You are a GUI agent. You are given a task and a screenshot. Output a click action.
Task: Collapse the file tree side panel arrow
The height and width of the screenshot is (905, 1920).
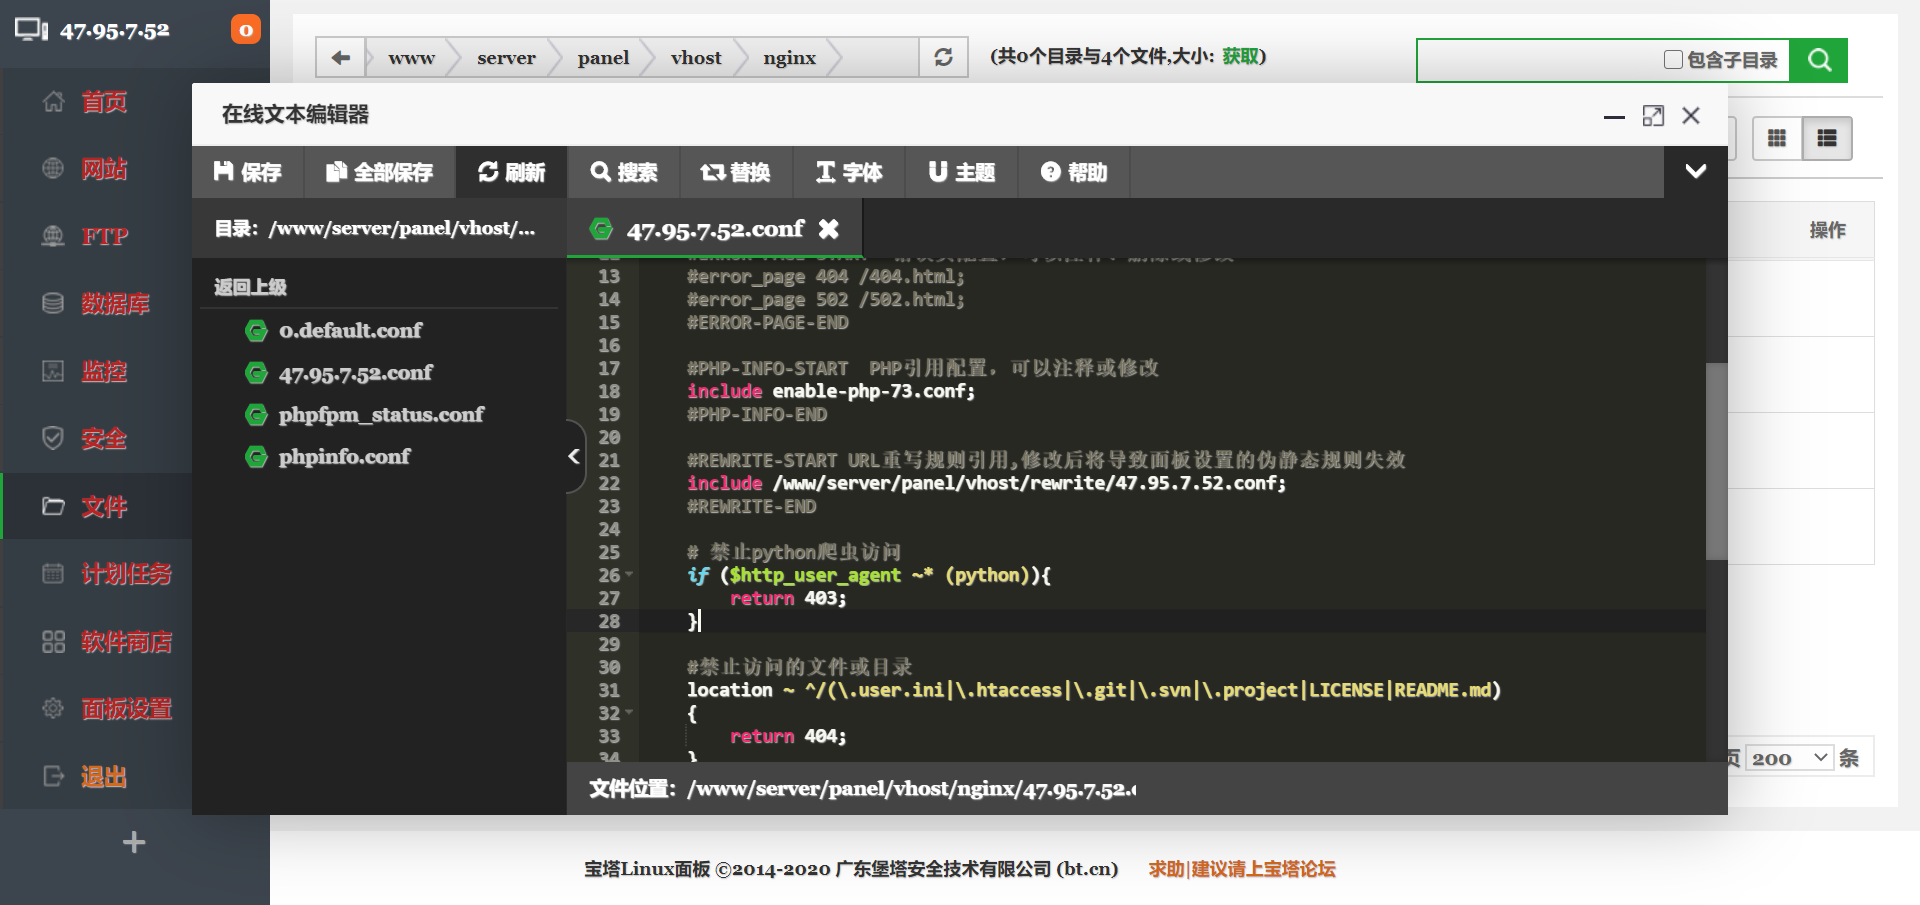click(575, 456)
